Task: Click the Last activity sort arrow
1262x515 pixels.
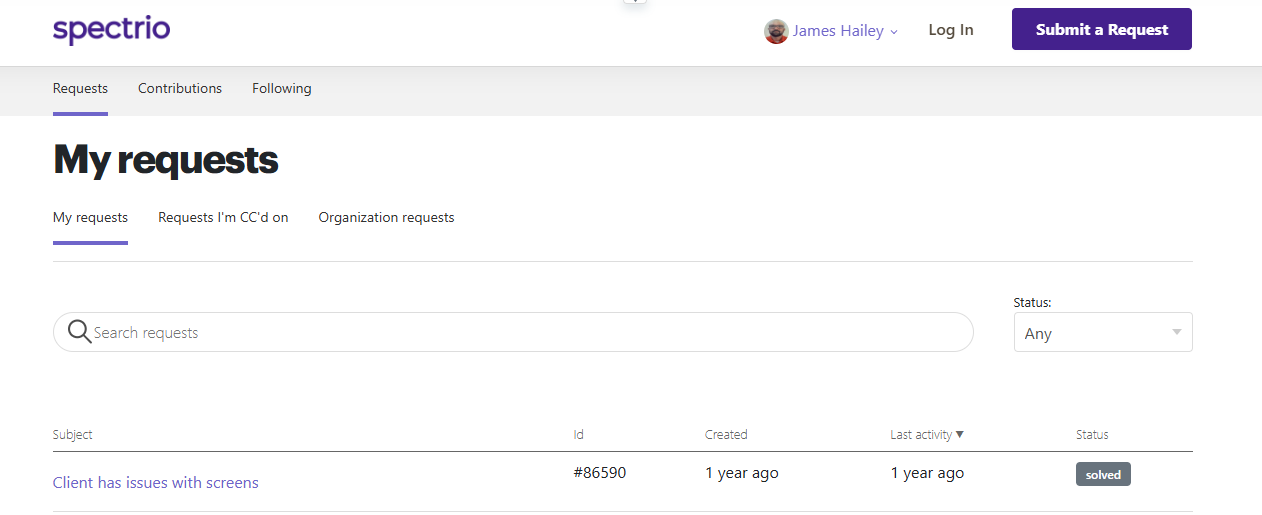Action: coord(960,434)
